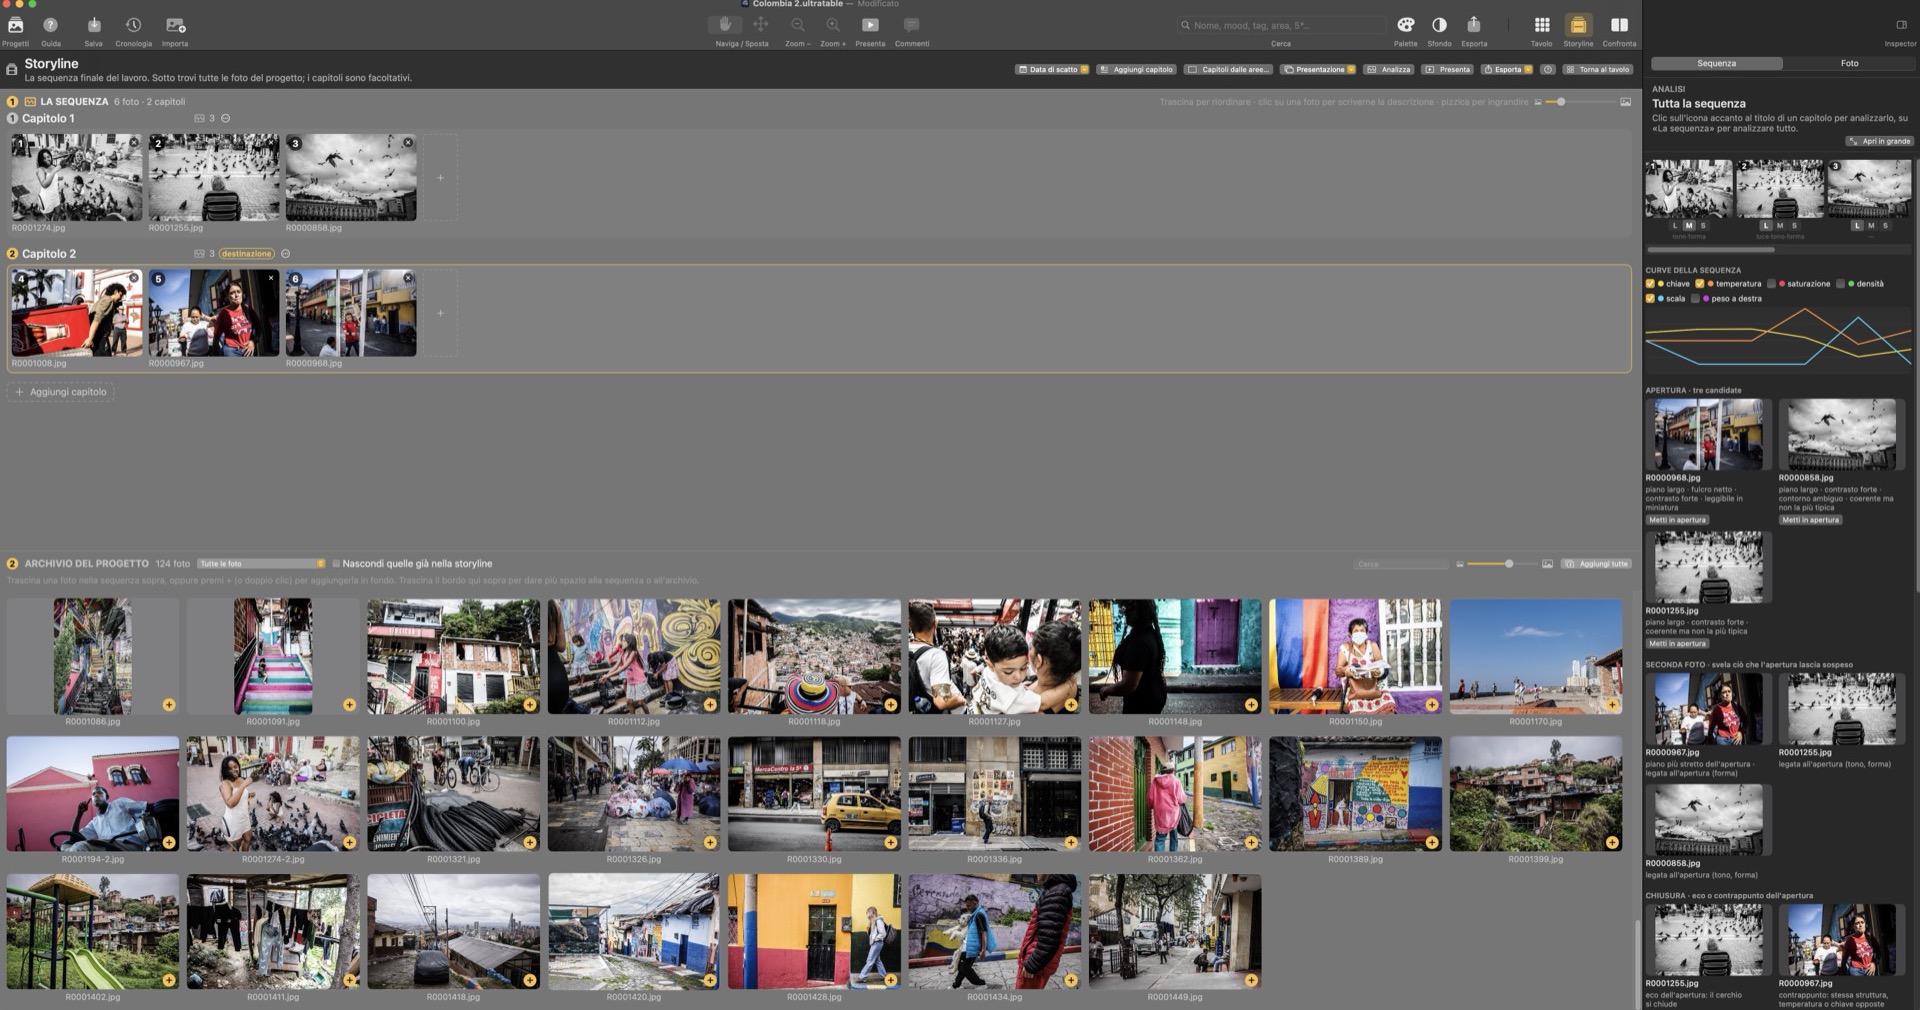Open the Confronta compare view icon
This screenshot has width=1920, height=1010.
pyautogui.click(x=1619, y=25)
